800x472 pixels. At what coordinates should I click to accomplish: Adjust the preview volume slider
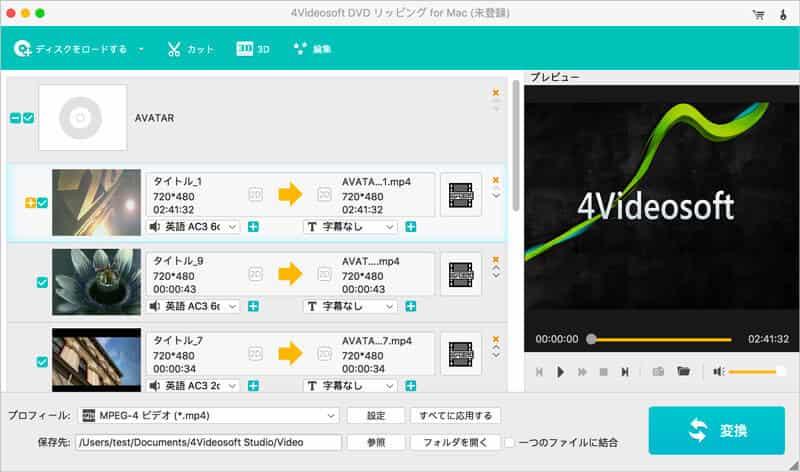(757, 372)
